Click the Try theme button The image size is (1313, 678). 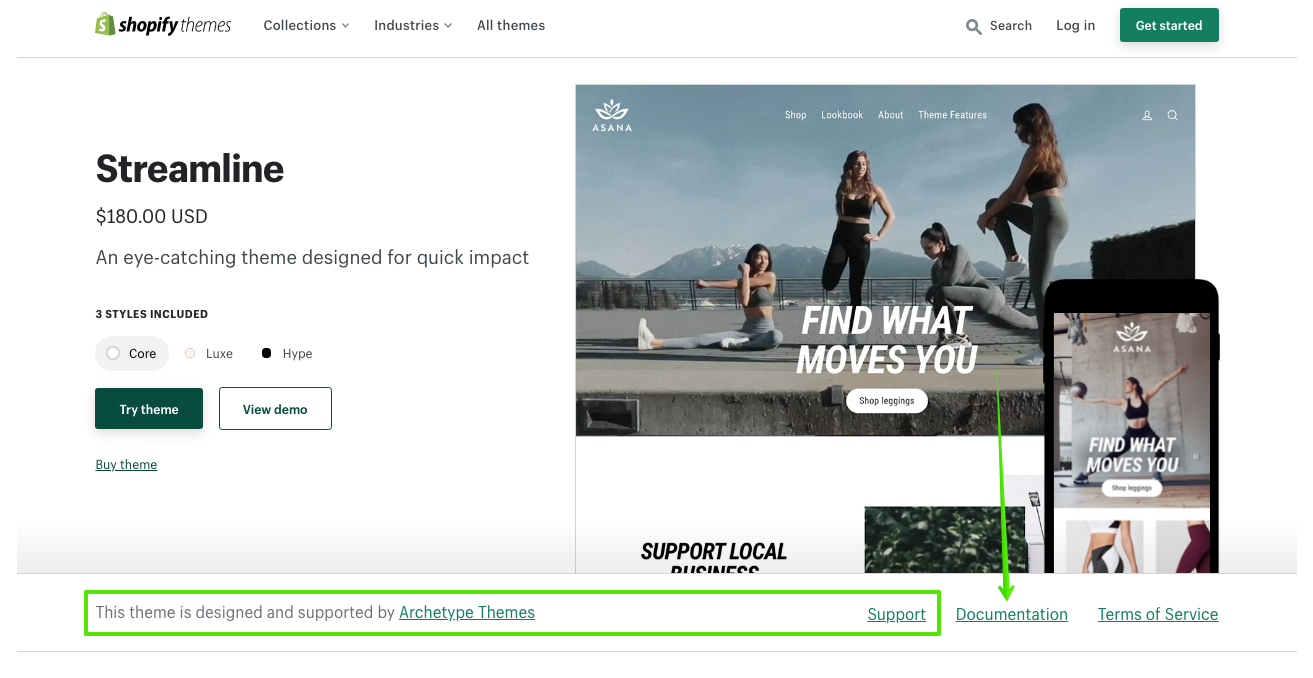point(149,409)
